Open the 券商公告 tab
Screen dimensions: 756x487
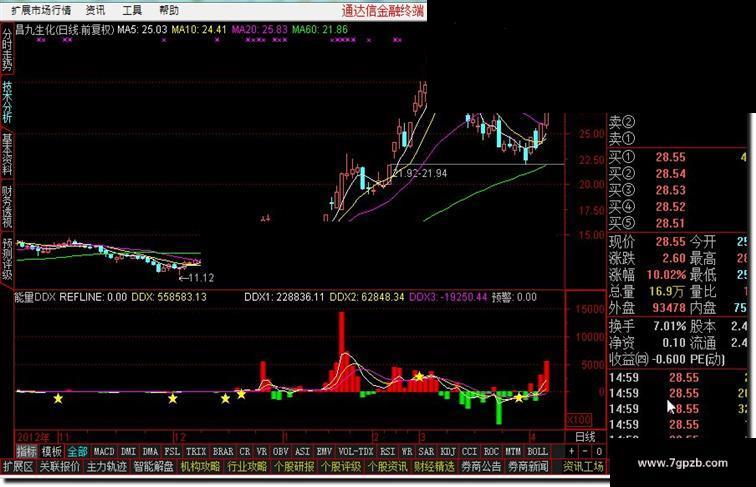(481, 467)
